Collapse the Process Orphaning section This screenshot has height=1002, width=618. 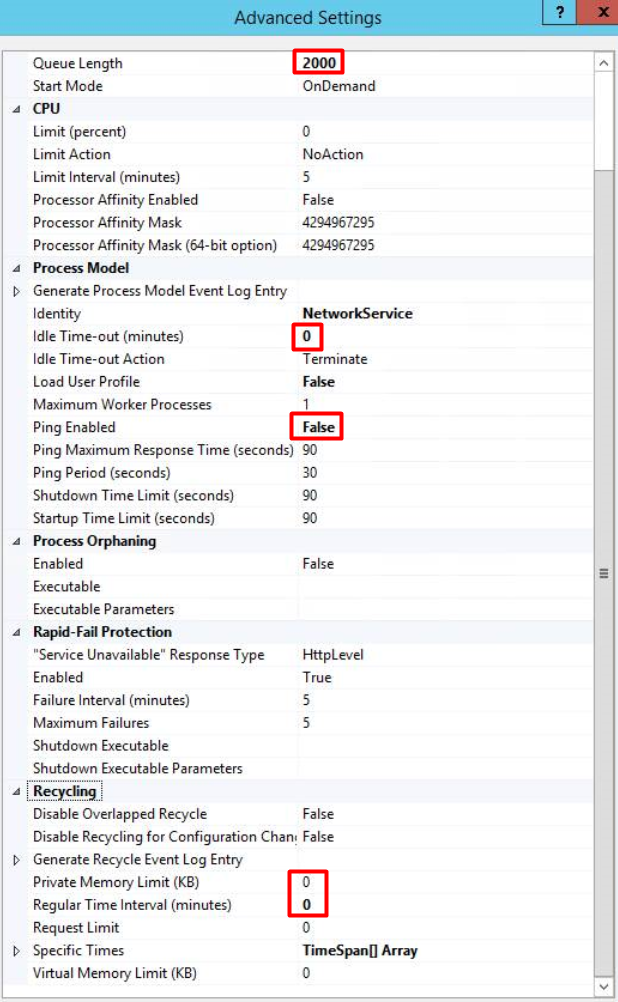click(17, 541)
